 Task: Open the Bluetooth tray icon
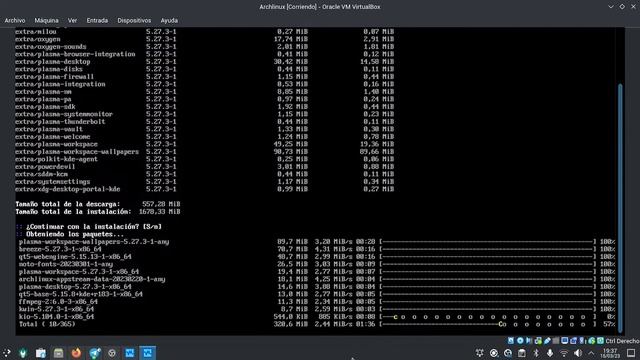pyautogui.click(x=536, y=353)
